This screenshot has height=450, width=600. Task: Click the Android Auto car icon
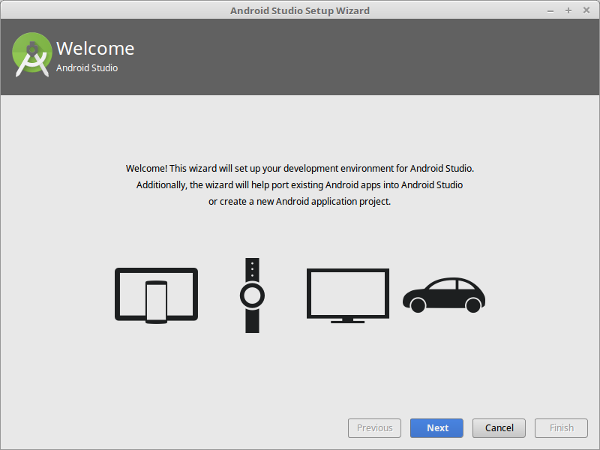pos(444,295)
